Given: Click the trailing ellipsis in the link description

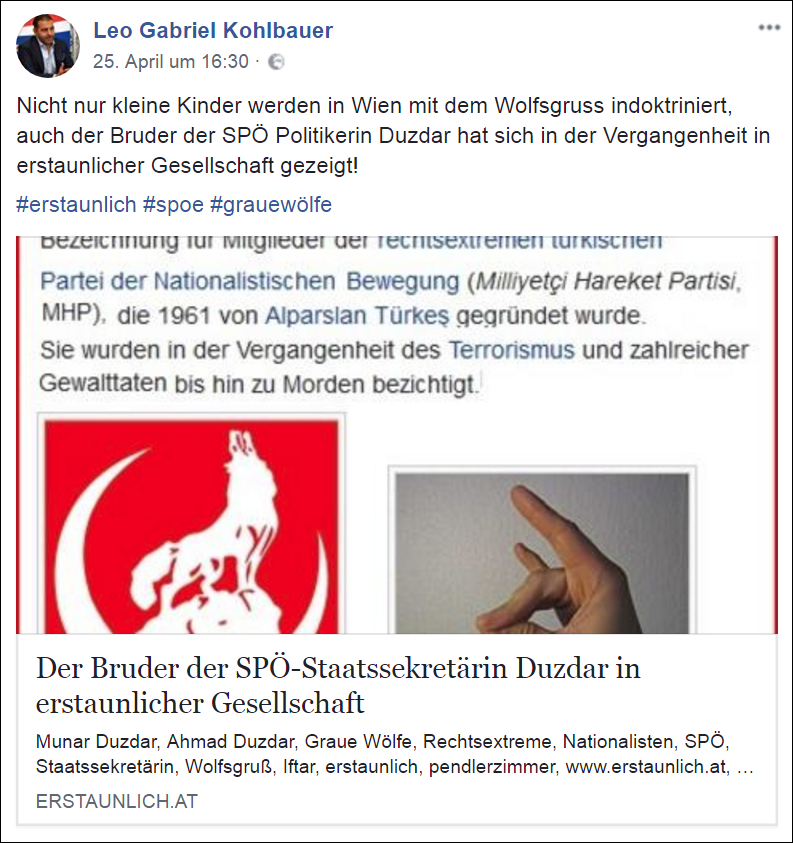Looking at the screenshot, I should 745,768.
